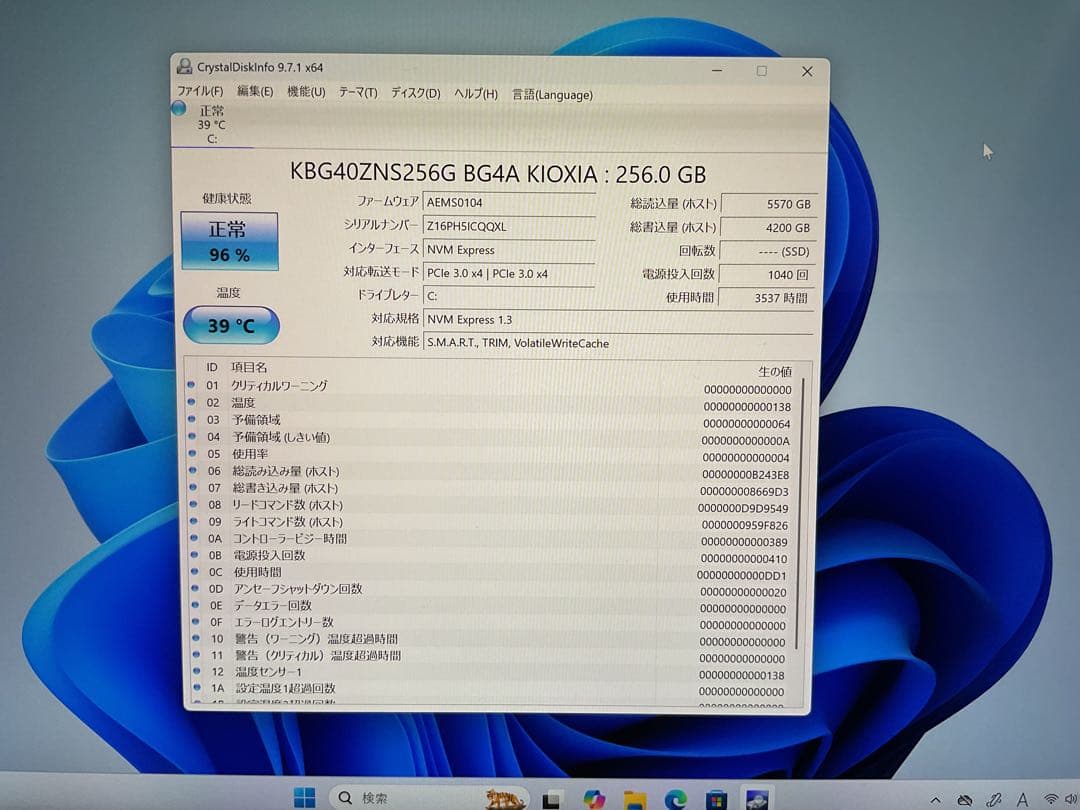The image size is (1080, 810).
Task: Open Microsoft Store from the taskbar
Action: coord(716,799)
